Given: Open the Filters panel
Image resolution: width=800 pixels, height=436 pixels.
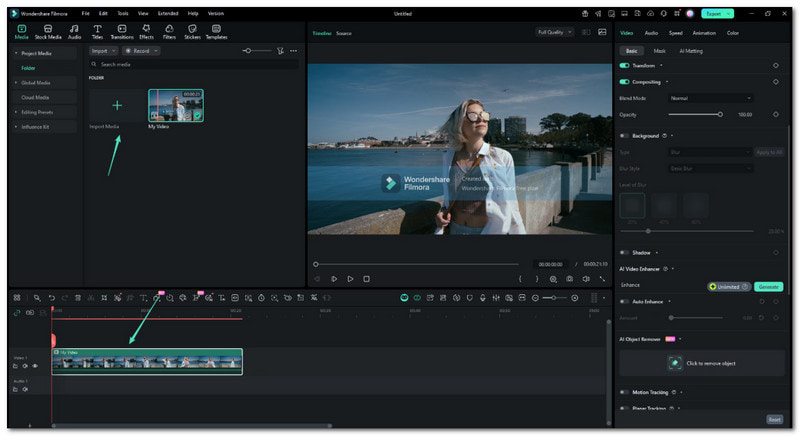Looking at the screenshot, I should 169,32.
